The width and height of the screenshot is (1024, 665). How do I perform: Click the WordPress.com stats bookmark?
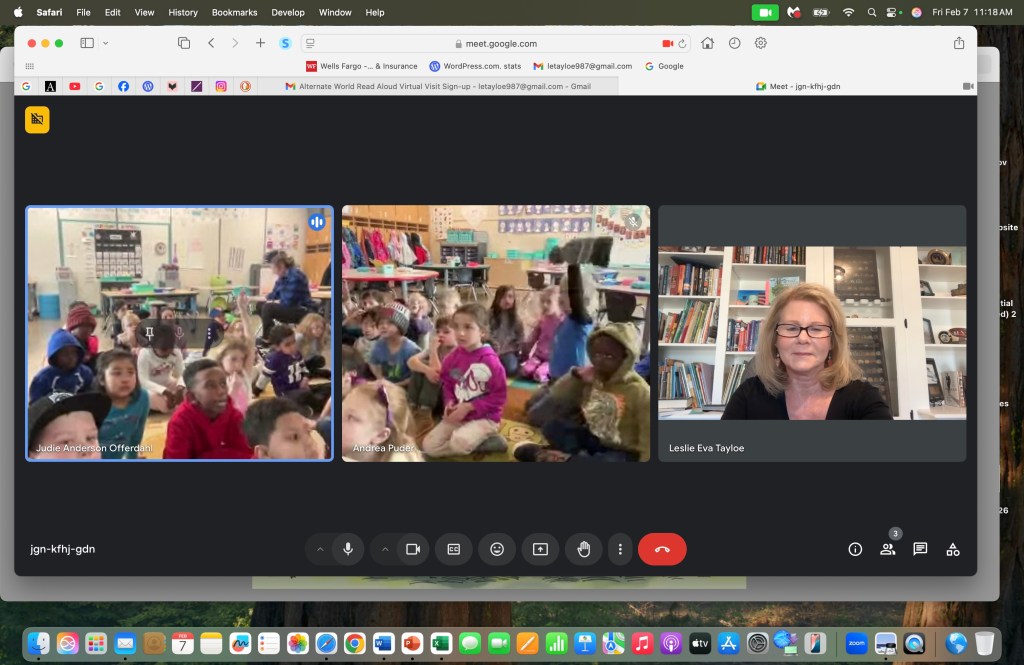475,66
